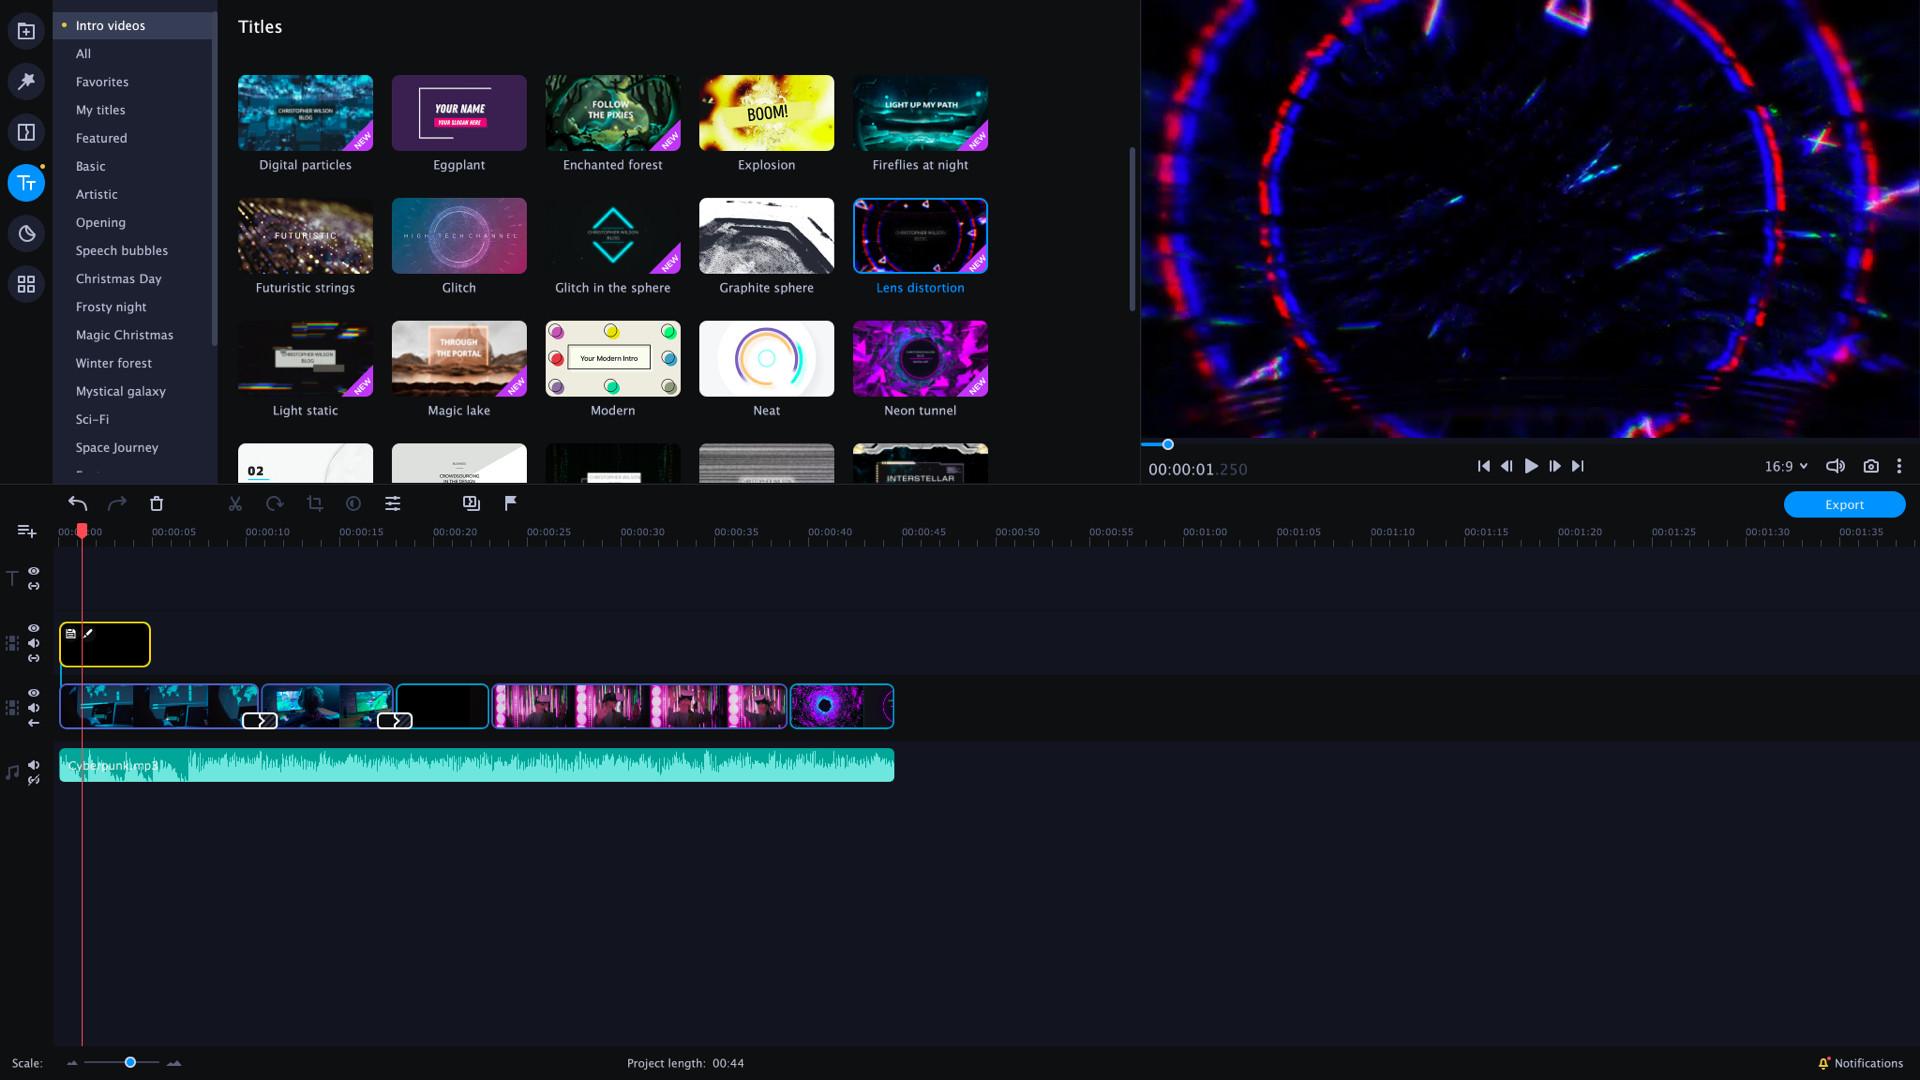The image size is (1920, 1080).
Task: Click the Undo arrow on the toolbar
Action: 78,503
